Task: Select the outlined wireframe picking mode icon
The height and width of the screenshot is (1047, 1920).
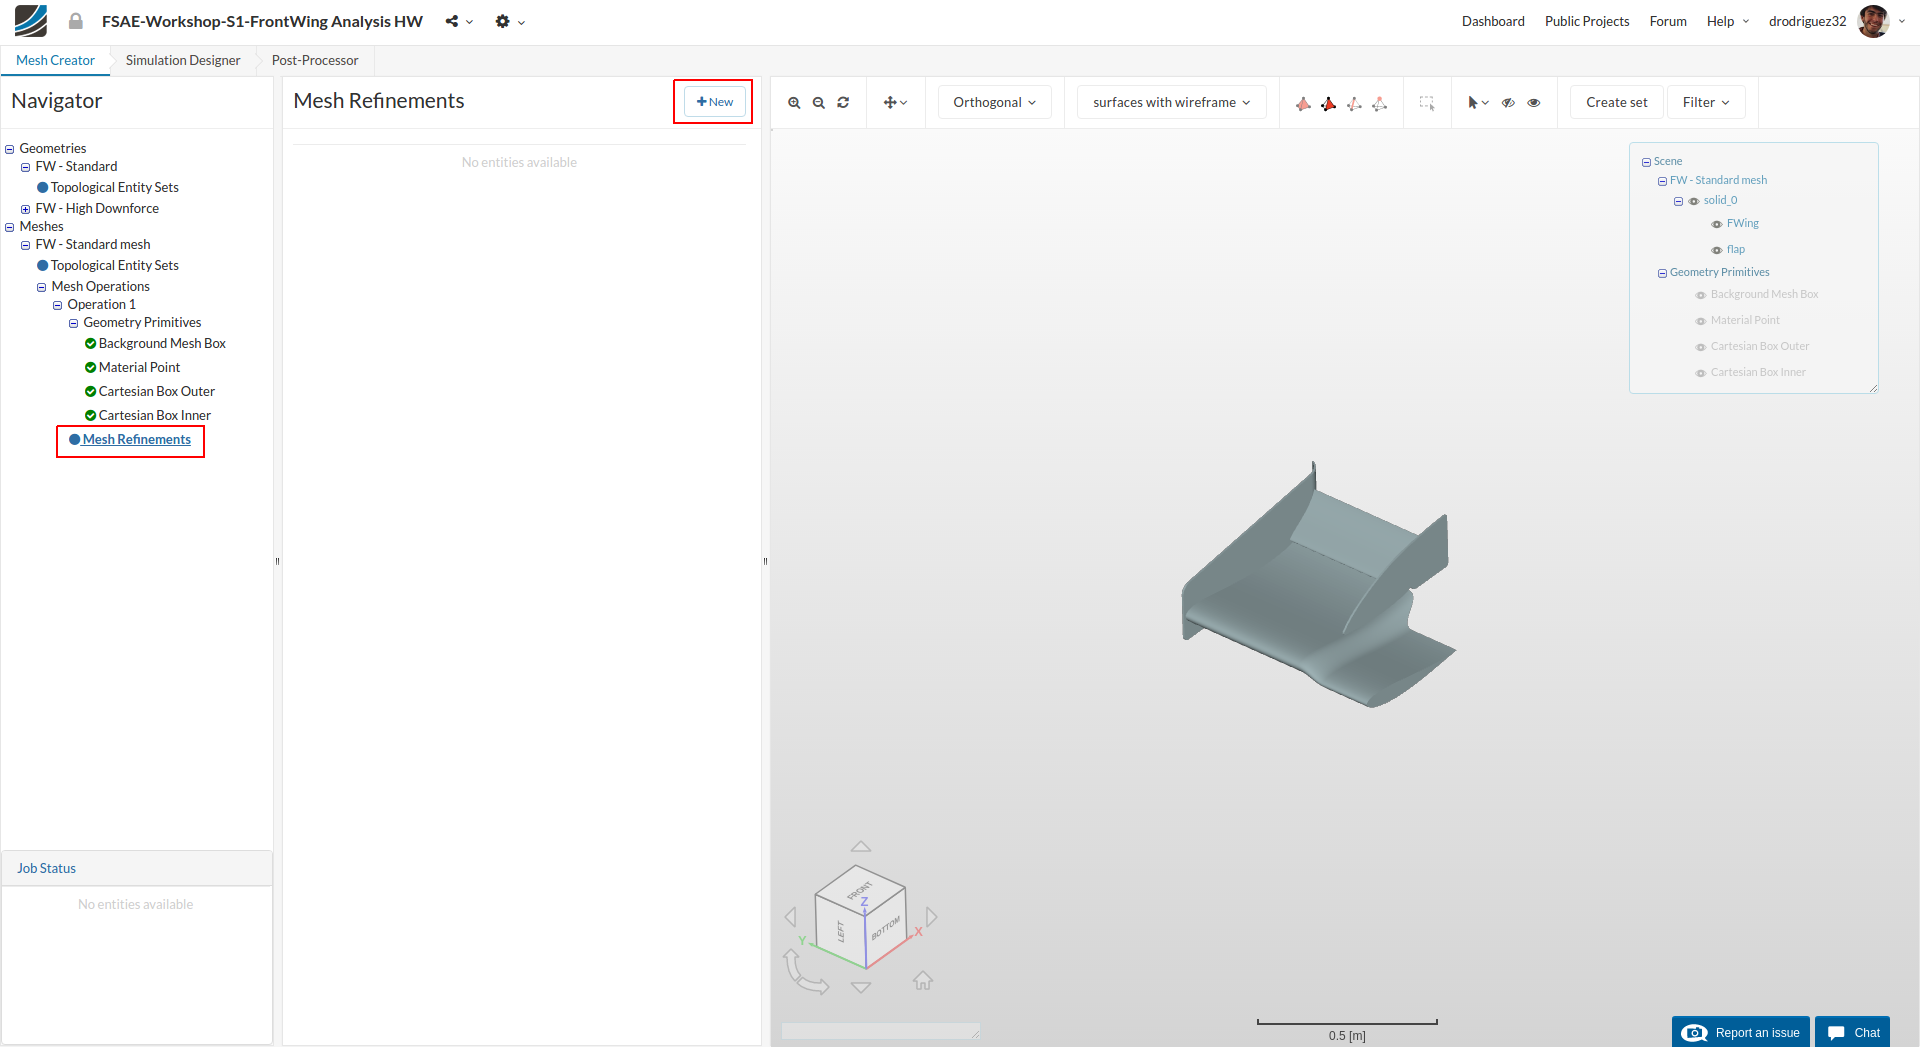Action: (1354, 103)
